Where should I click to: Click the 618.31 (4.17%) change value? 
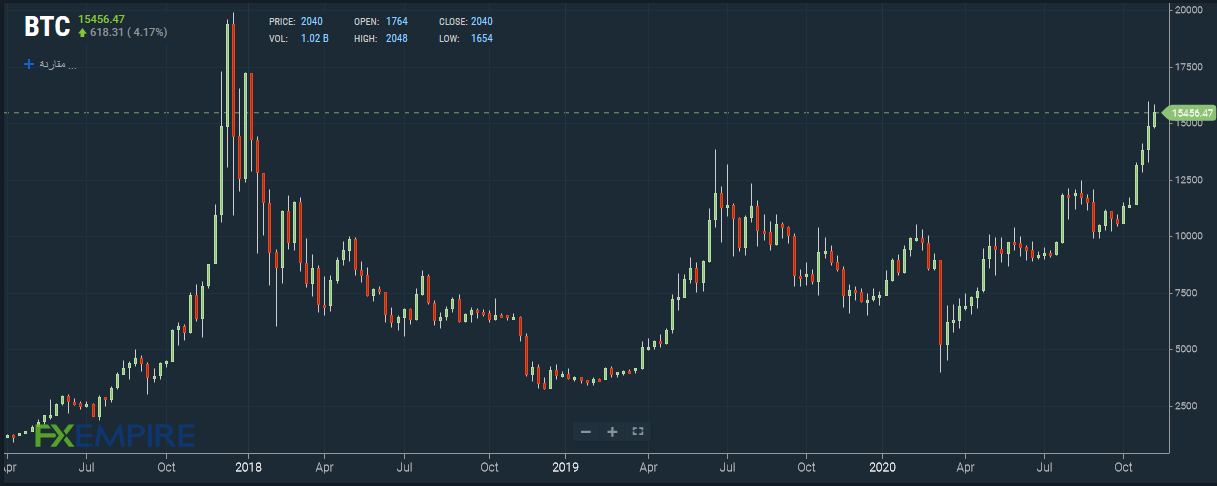[x=129, y=33]
